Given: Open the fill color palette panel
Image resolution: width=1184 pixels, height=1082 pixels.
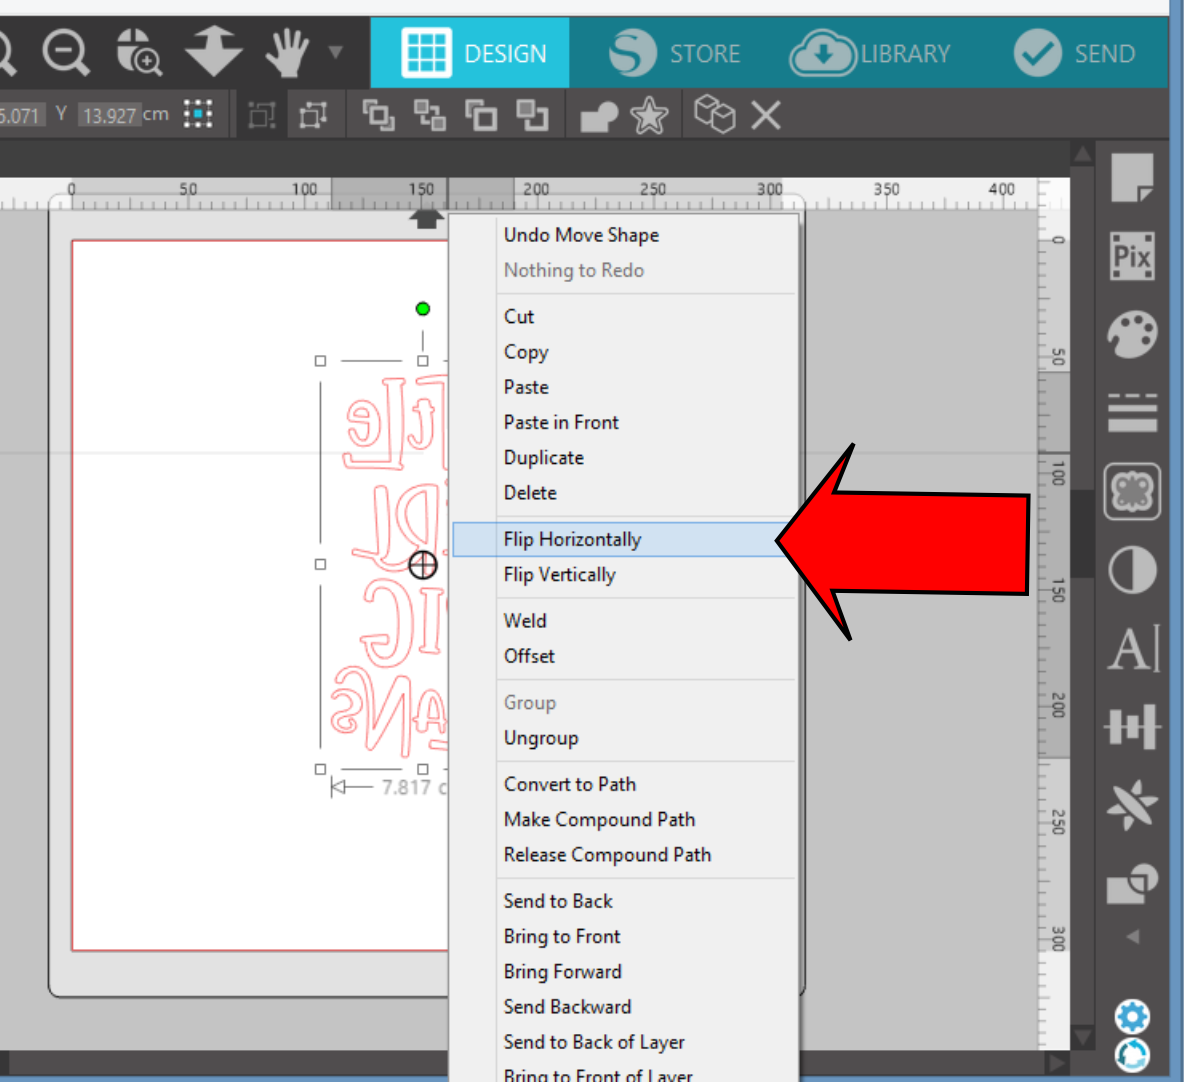Looking at the screenshot, I should [1132, 334].
